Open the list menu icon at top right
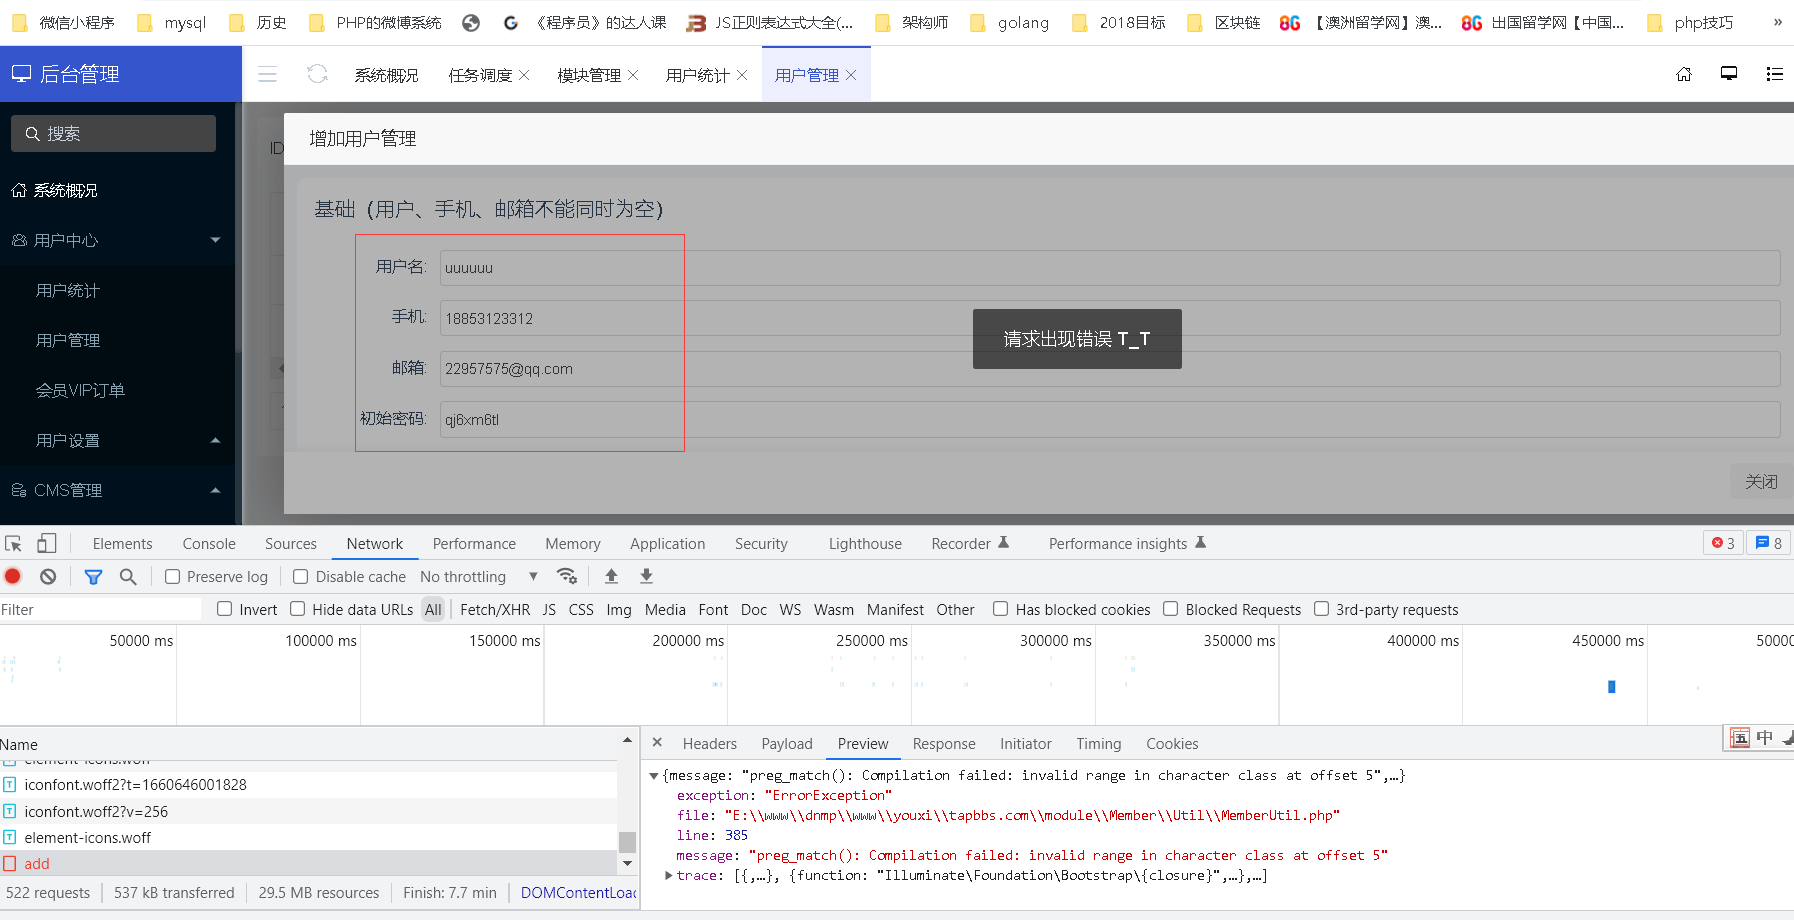Screen dimensions: 1794x920 [1775, 74]
